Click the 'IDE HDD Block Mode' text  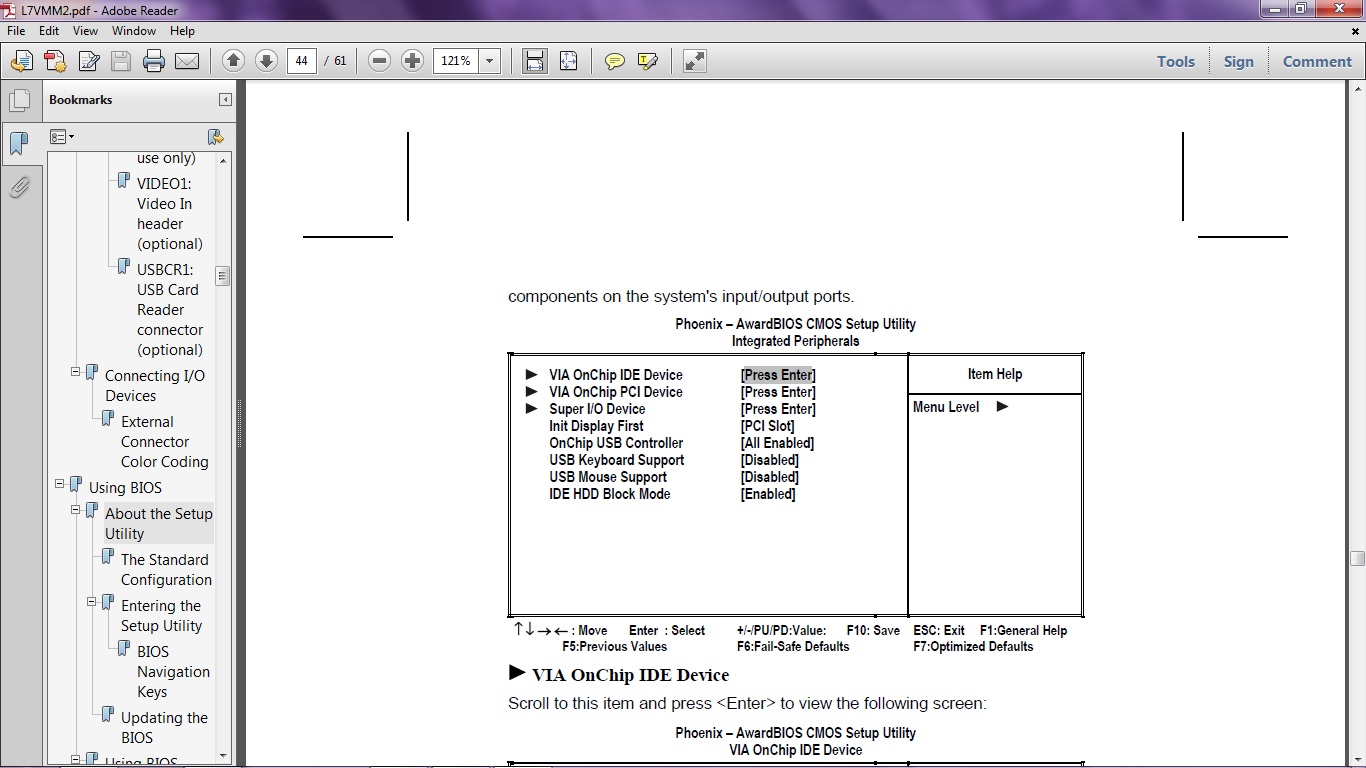[610, 494]
